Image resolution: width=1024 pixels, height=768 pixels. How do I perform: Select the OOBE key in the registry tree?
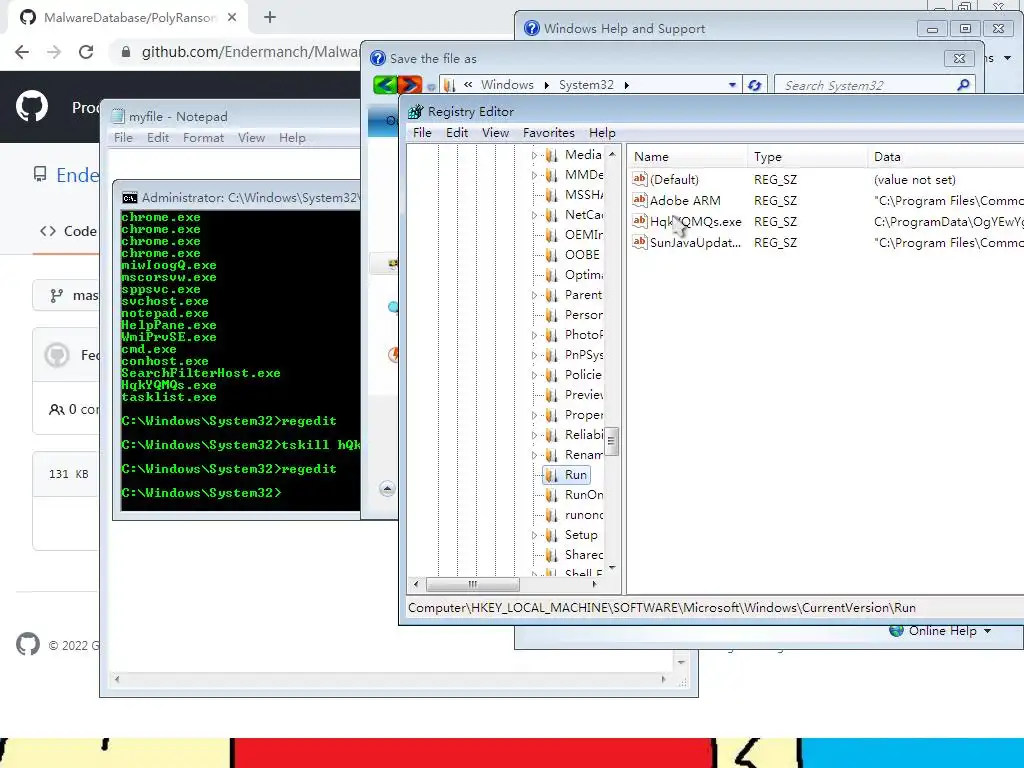click(x=582, y=255)
